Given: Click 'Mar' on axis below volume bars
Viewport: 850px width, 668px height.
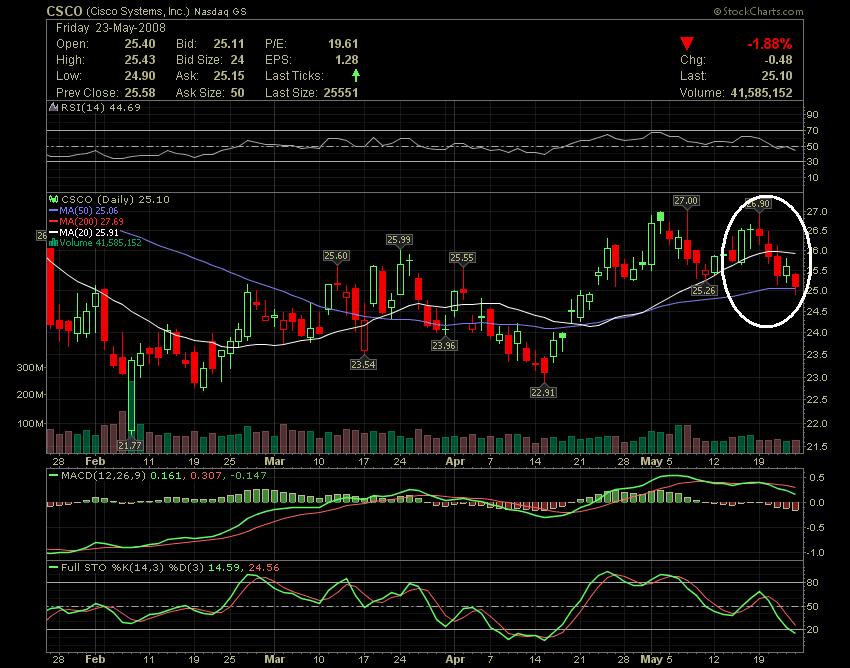Looking at the screenshot, I should point(275,461).
